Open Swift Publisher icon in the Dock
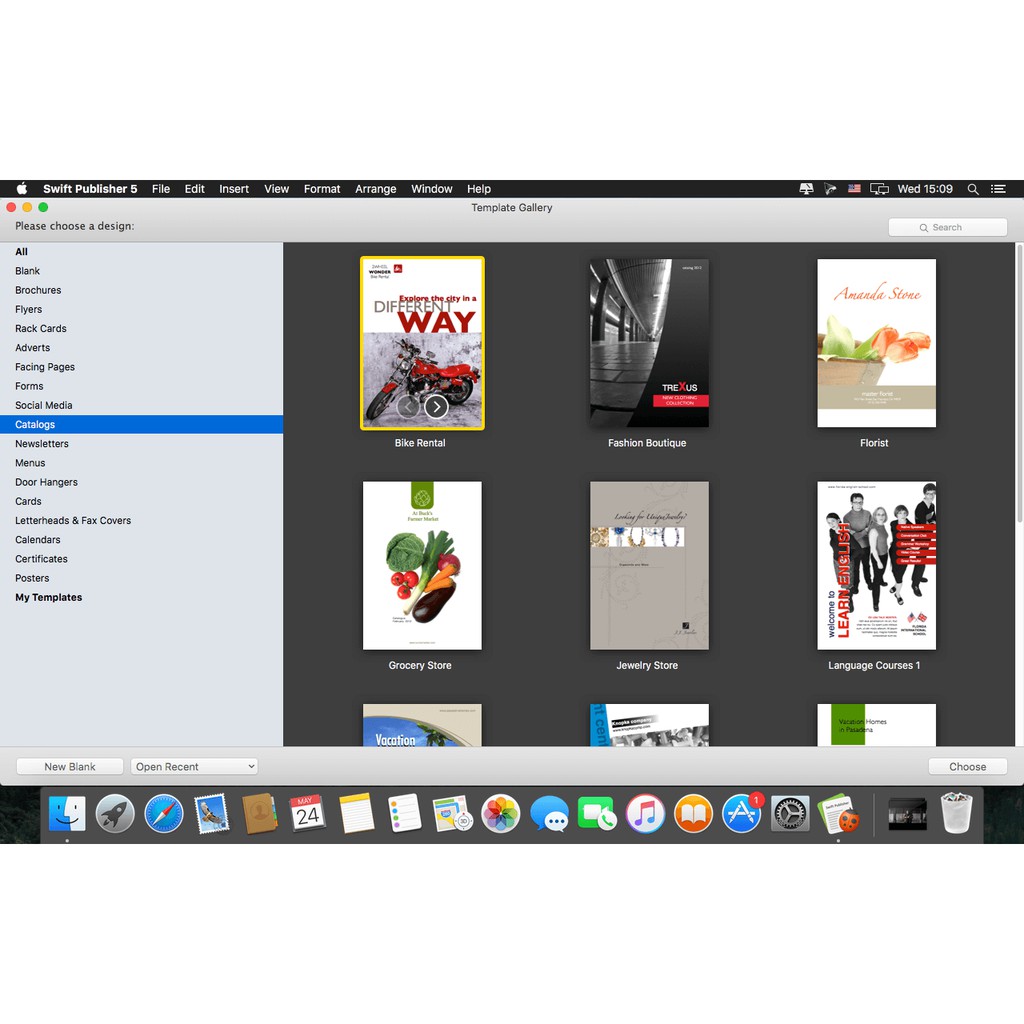 838,814
